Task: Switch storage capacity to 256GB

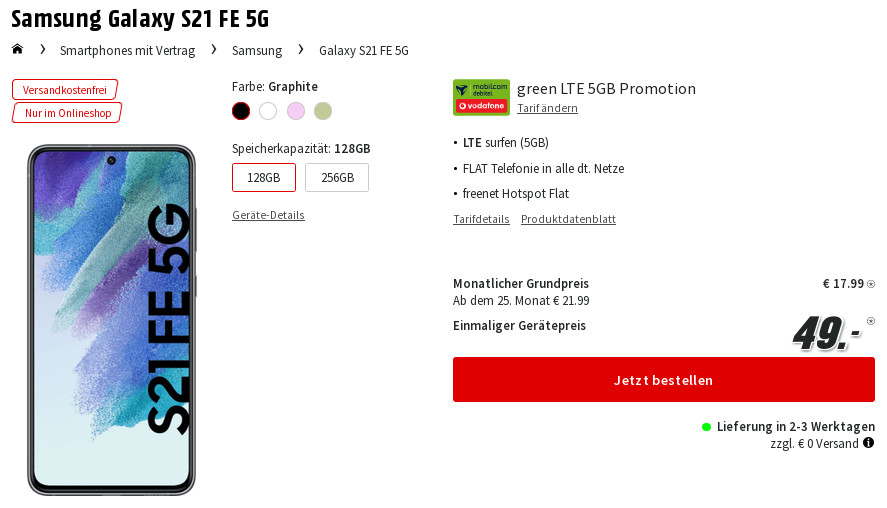Action: [x=337, y=178]
